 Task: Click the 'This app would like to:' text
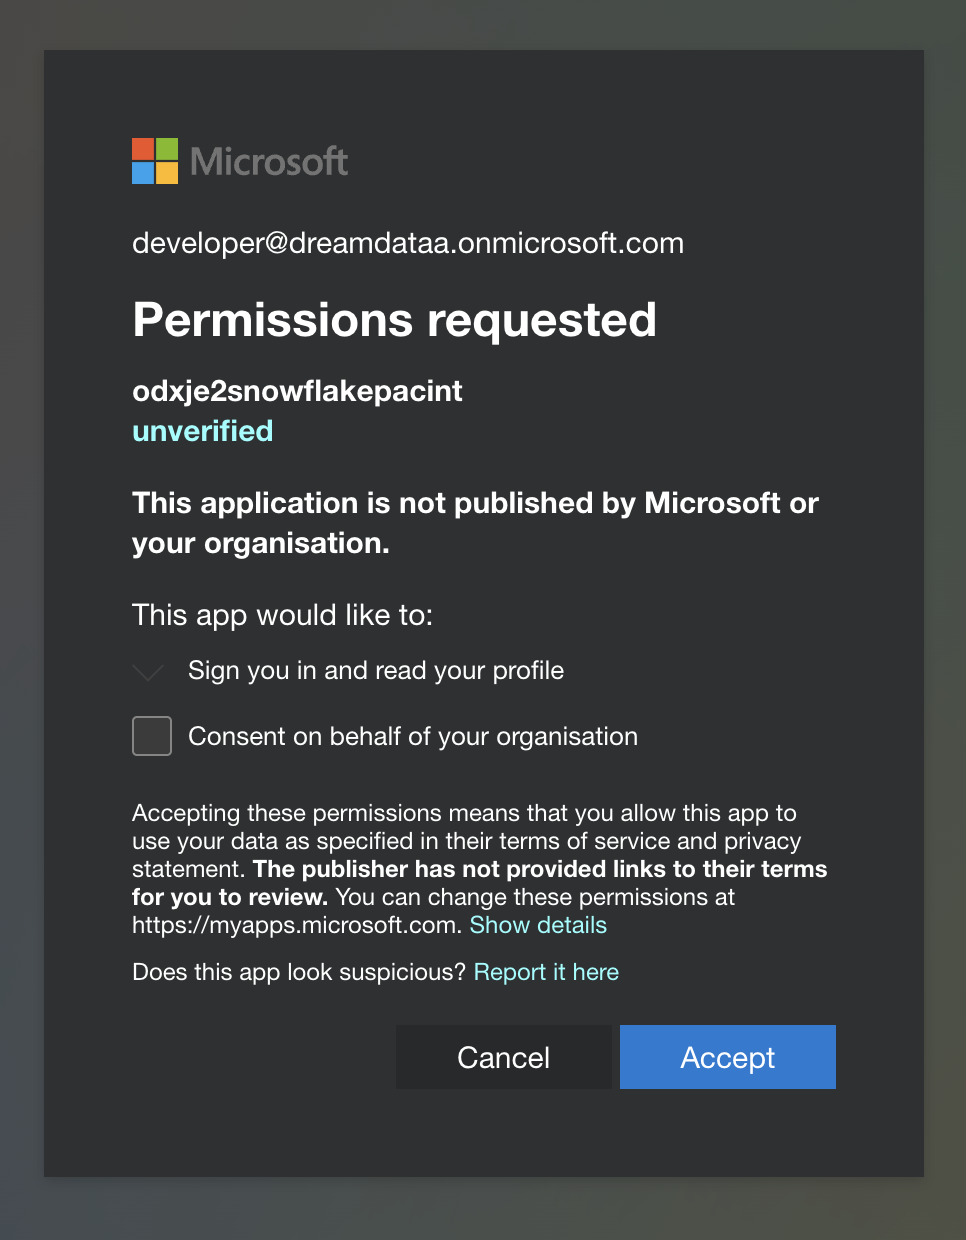pos(282,614)
